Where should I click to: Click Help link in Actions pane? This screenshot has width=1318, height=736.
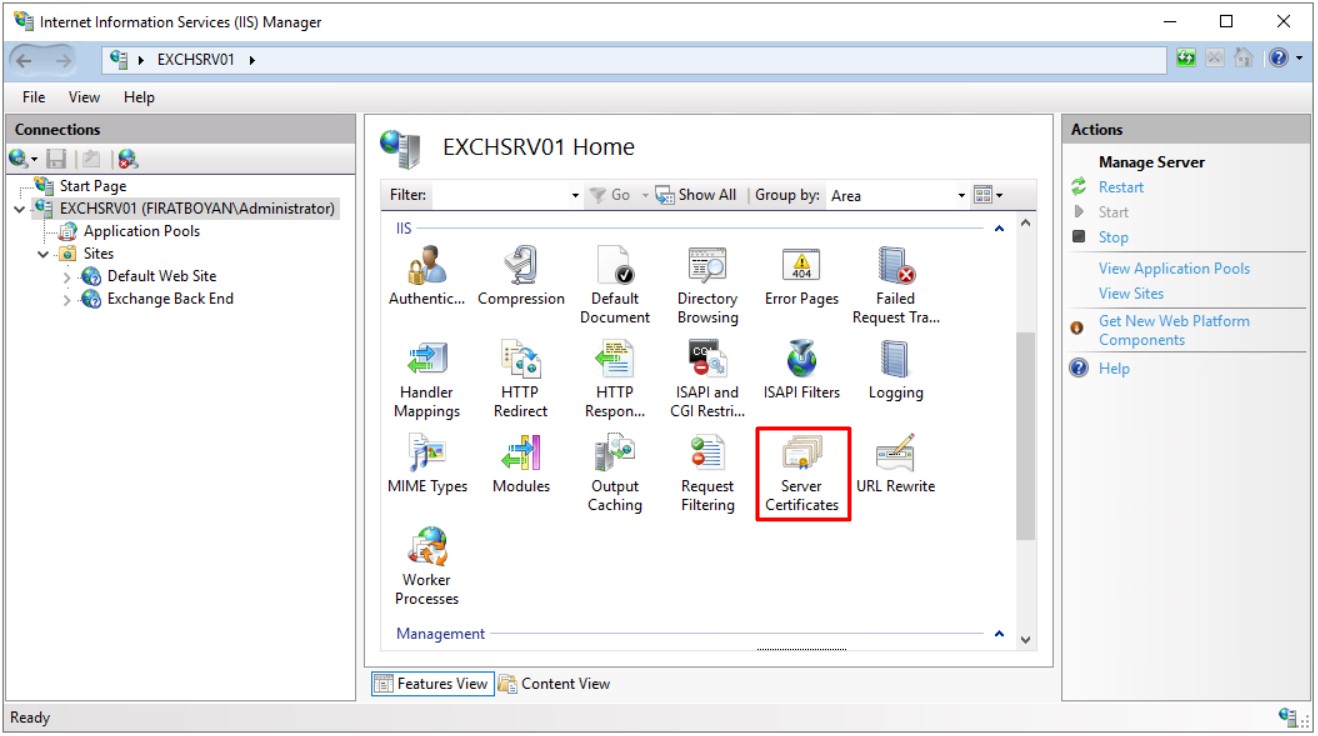(x=1114, y=368)
